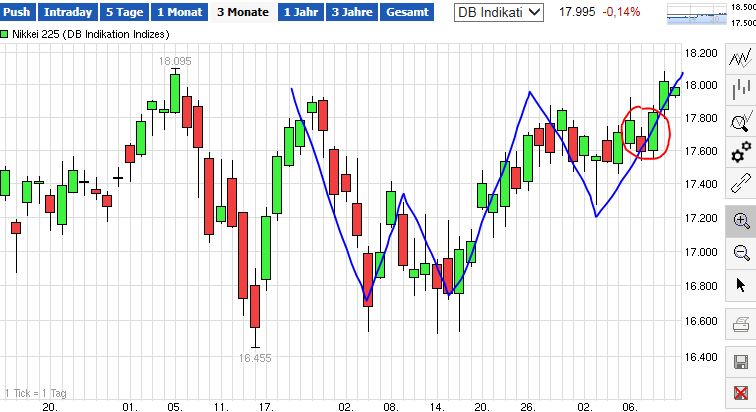Click the 16.455 low price label

(x=255, y=358)
